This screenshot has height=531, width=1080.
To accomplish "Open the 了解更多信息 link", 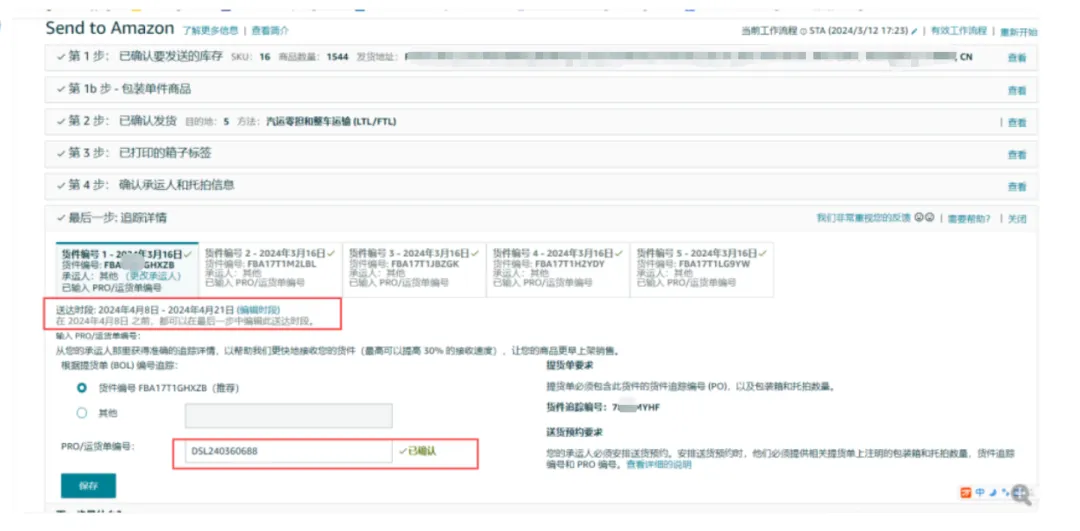I will coord(211,30).
